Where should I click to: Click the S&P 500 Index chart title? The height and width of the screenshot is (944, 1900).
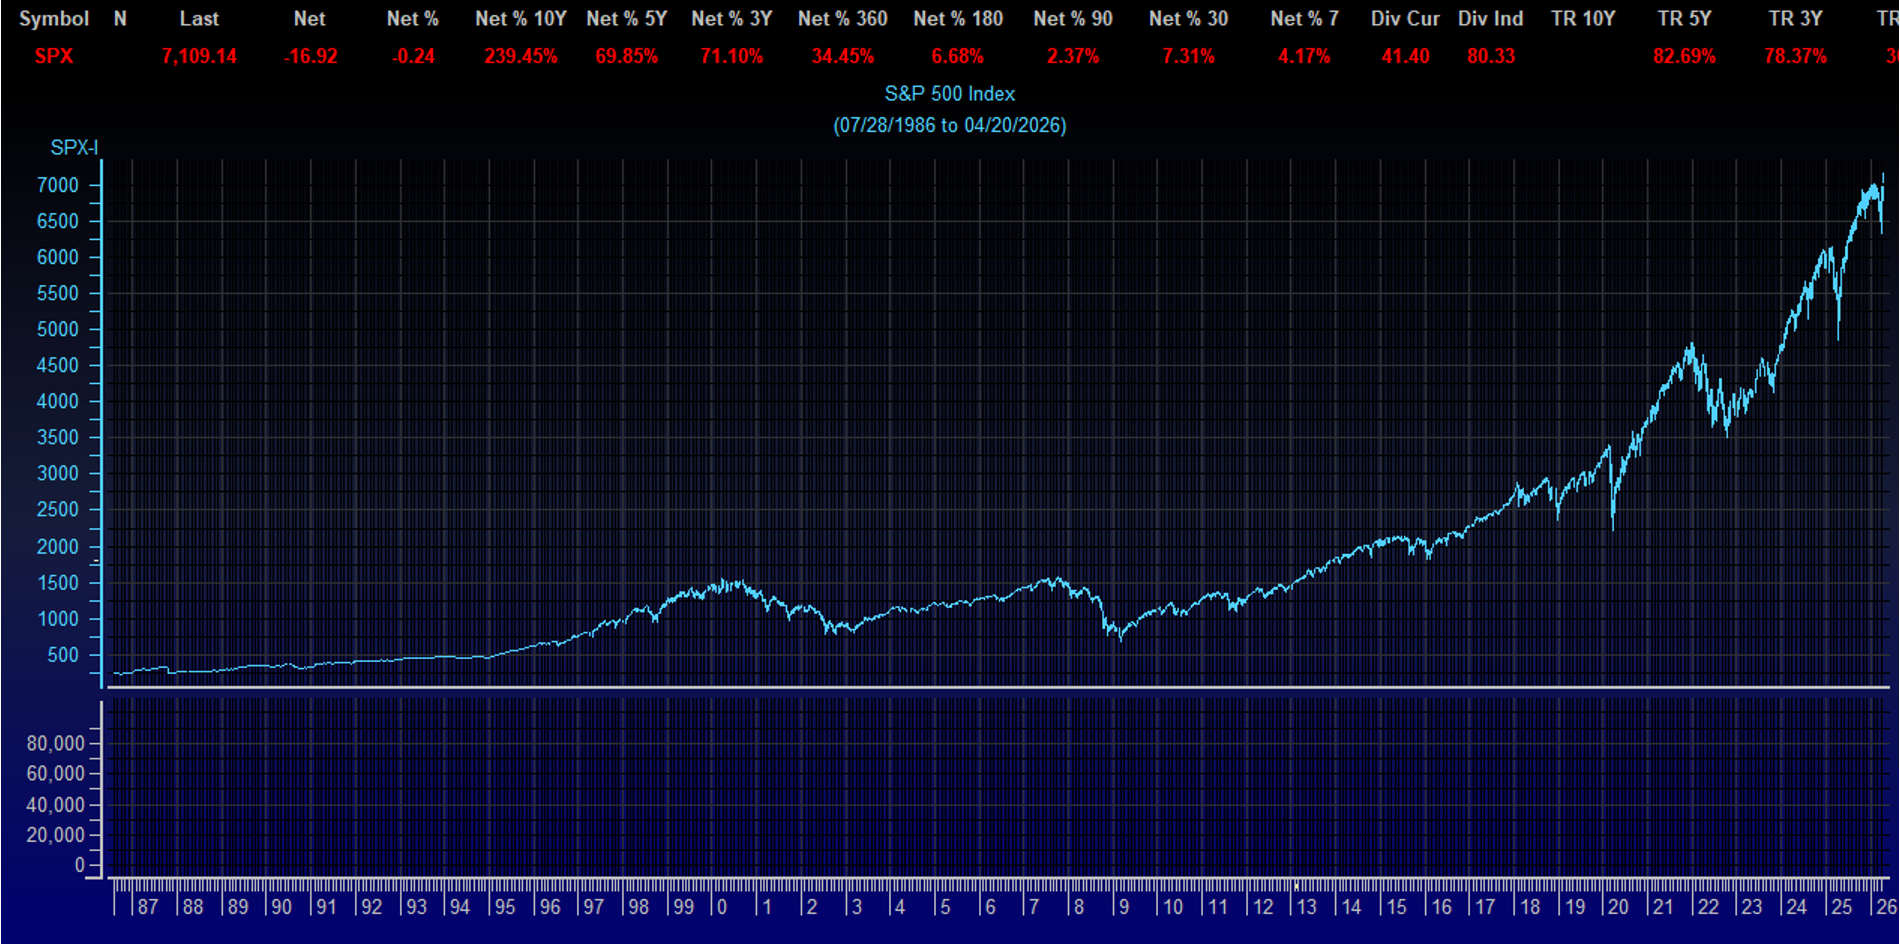(x=949, y=94)
